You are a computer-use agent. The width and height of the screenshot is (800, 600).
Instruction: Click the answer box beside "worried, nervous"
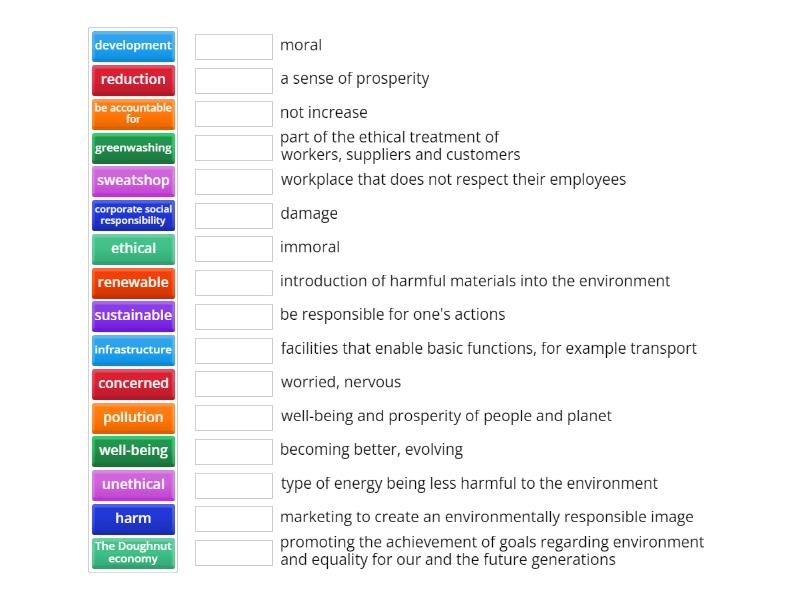point(233,382)
